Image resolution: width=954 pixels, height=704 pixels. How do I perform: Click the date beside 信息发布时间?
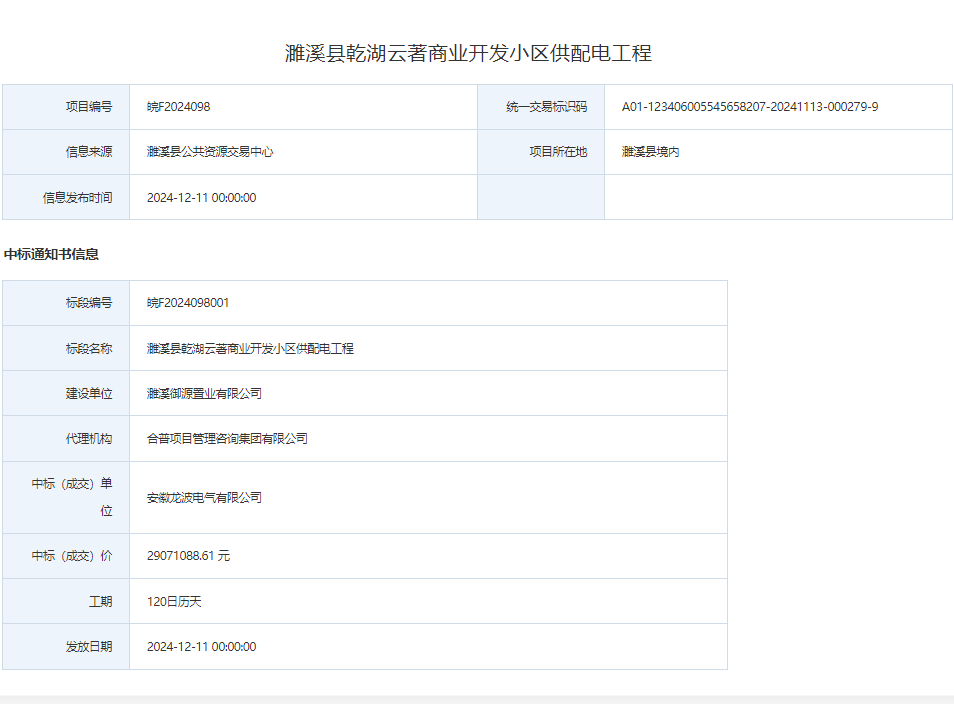201,198
